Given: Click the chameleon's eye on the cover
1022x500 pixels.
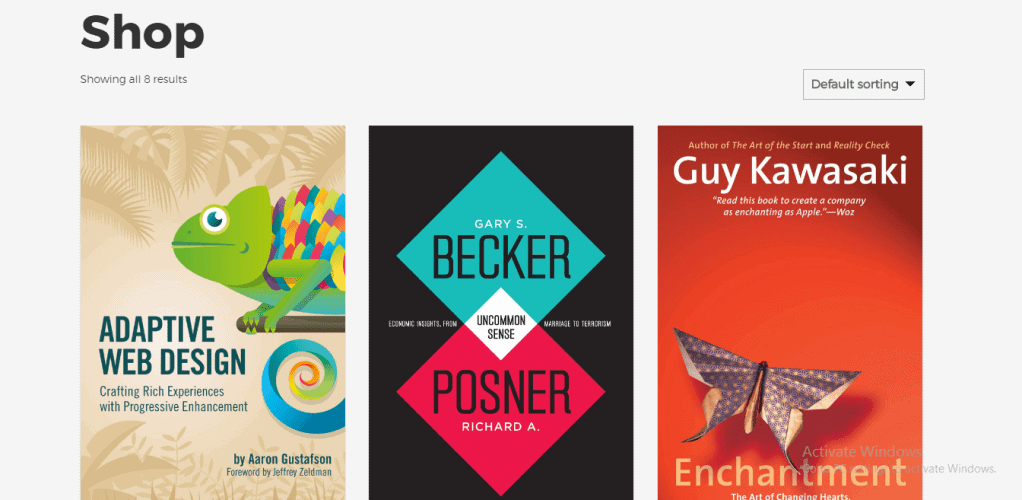Looking at the screenshot, I should pos(214,218).
